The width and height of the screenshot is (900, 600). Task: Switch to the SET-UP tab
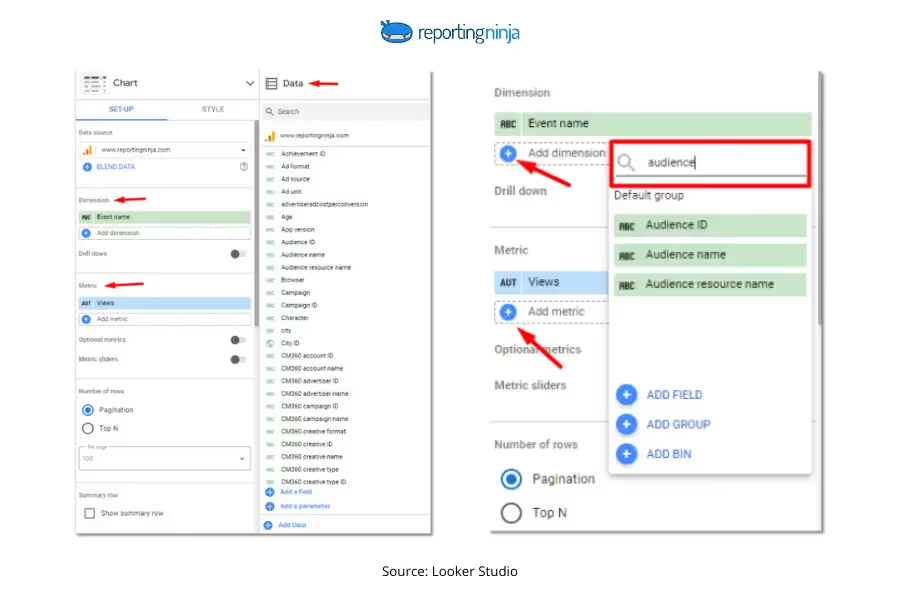point(121,109)
